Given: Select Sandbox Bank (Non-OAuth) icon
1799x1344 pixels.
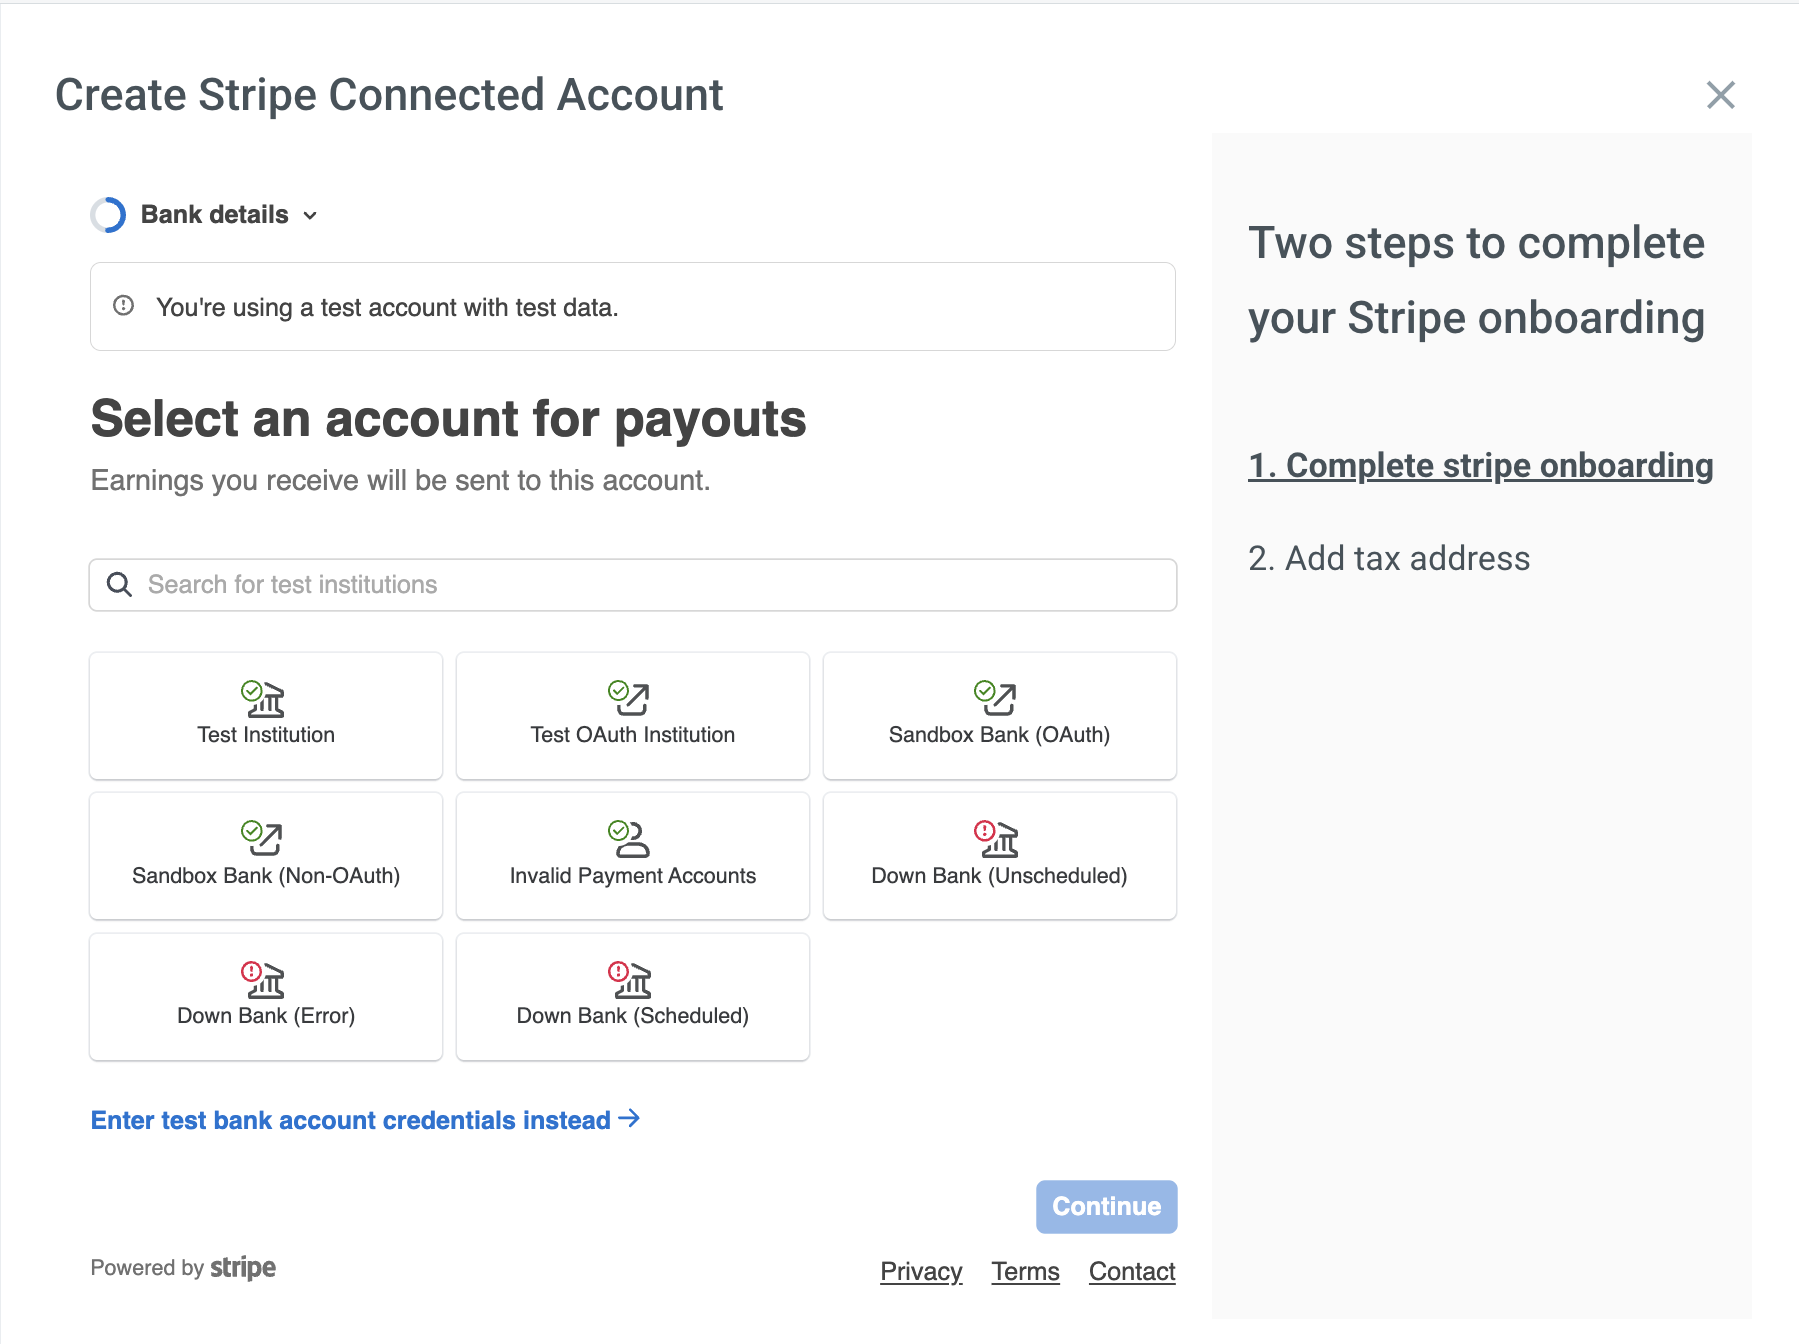Looking at the screenshot, I should [x=263, y=838].
